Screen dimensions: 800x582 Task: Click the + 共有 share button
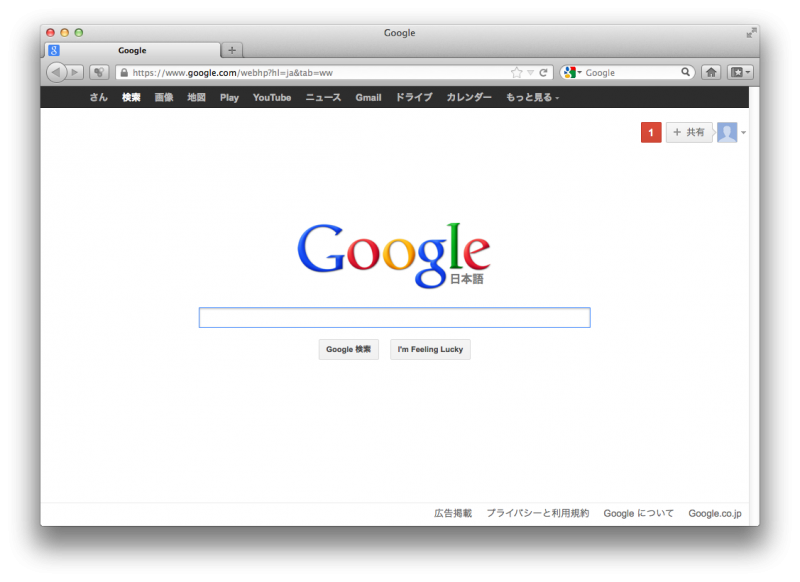pos(689,132)
